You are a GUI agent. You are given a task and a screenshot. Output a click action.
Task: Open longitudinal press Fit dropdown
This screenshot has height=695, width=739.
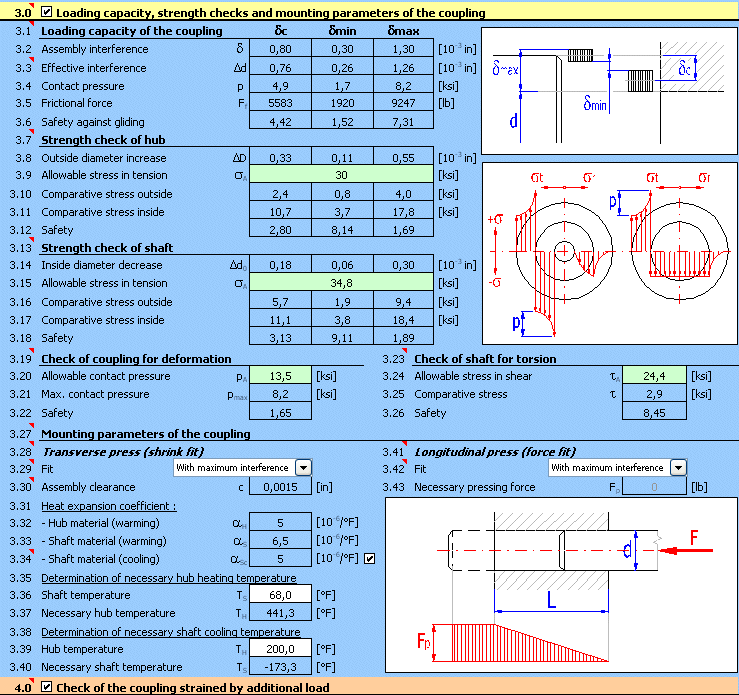click(x=678, y=467)
